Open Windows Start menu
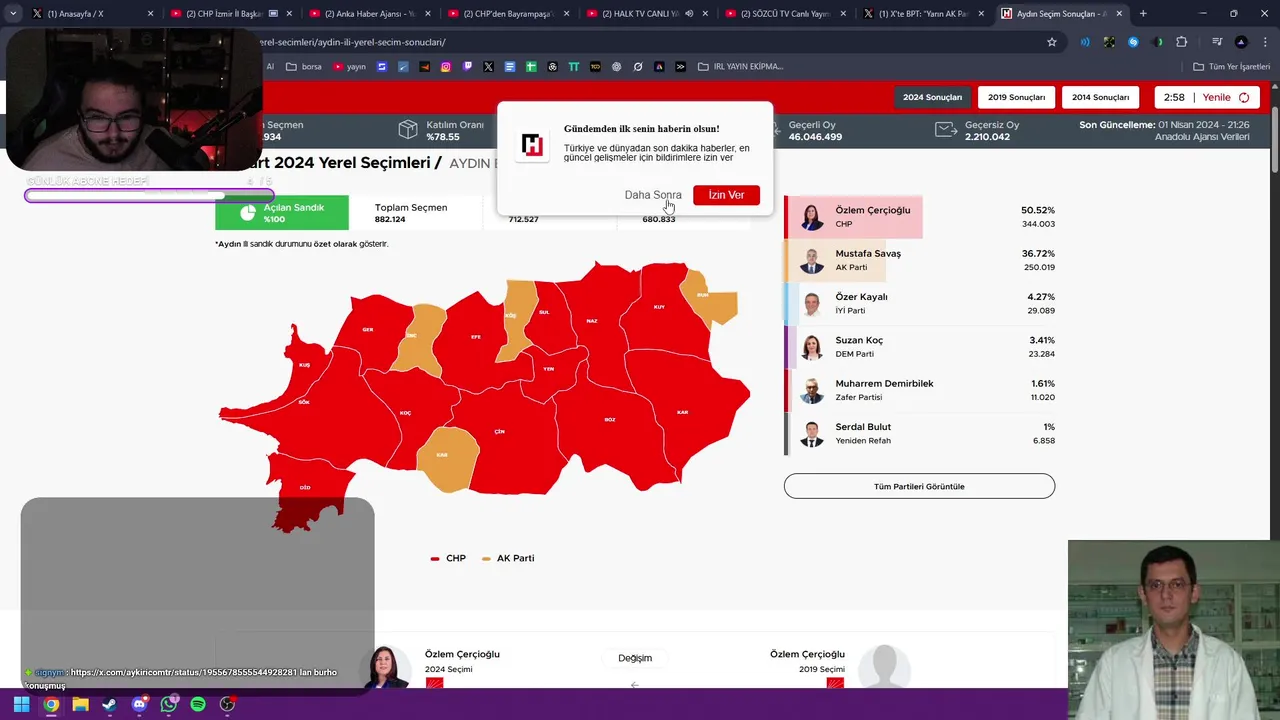Image resolution: width=1280 pixels, height=720 pixels. click(x=22, y=704)
